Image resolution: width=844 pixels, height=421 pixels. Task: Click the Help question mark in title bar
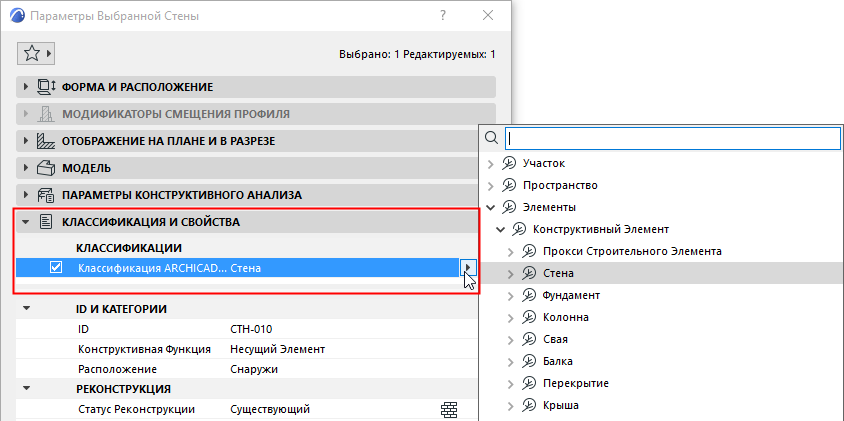443,16
